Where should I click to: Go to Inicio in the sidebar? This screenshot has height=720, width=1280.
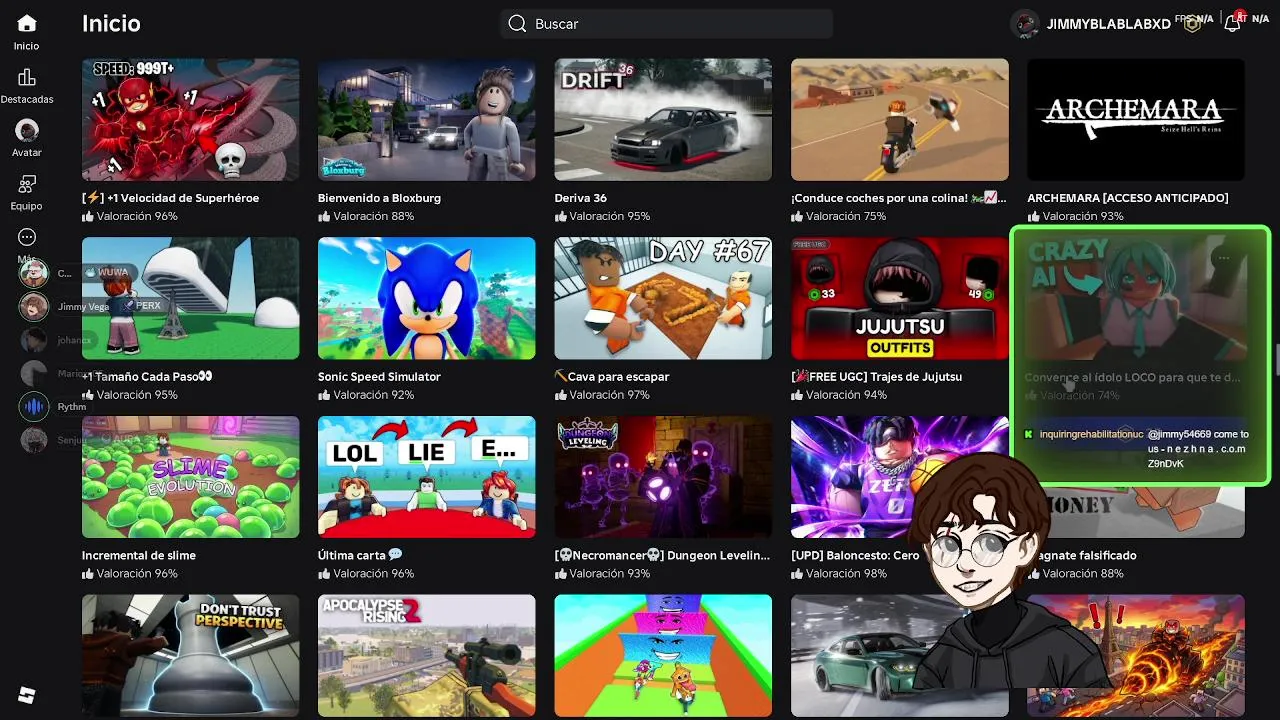[x=27, y=32]
